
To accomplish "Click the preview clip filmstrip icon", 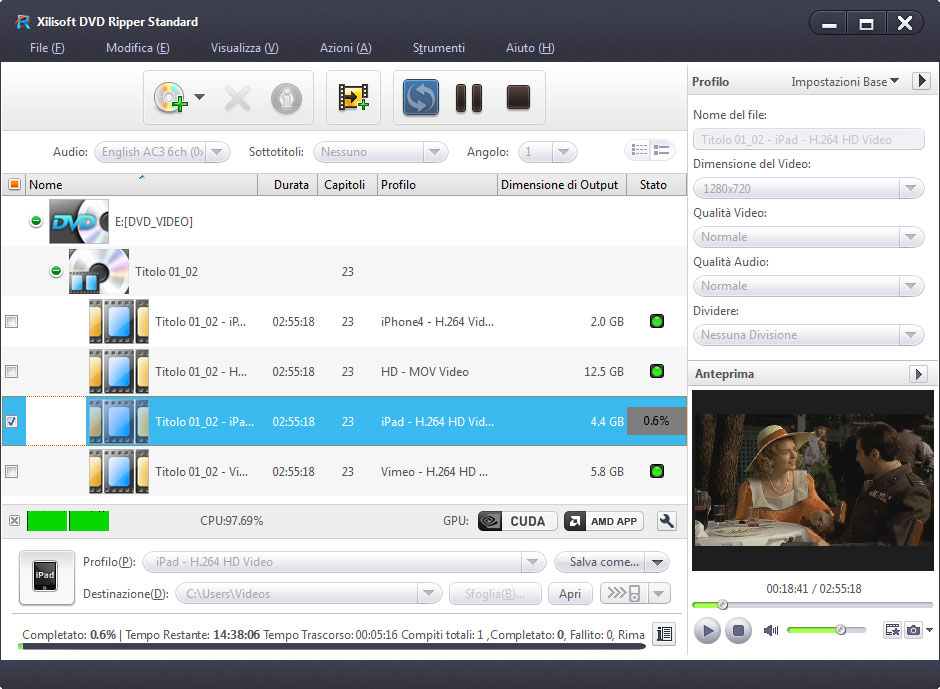I will click(893, 630).
